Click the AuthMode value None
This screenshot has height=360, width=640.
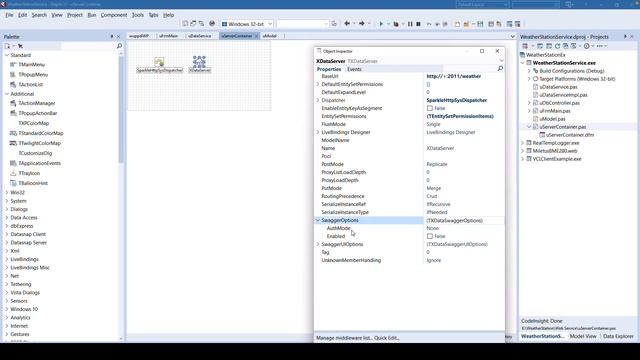[433, 228]
